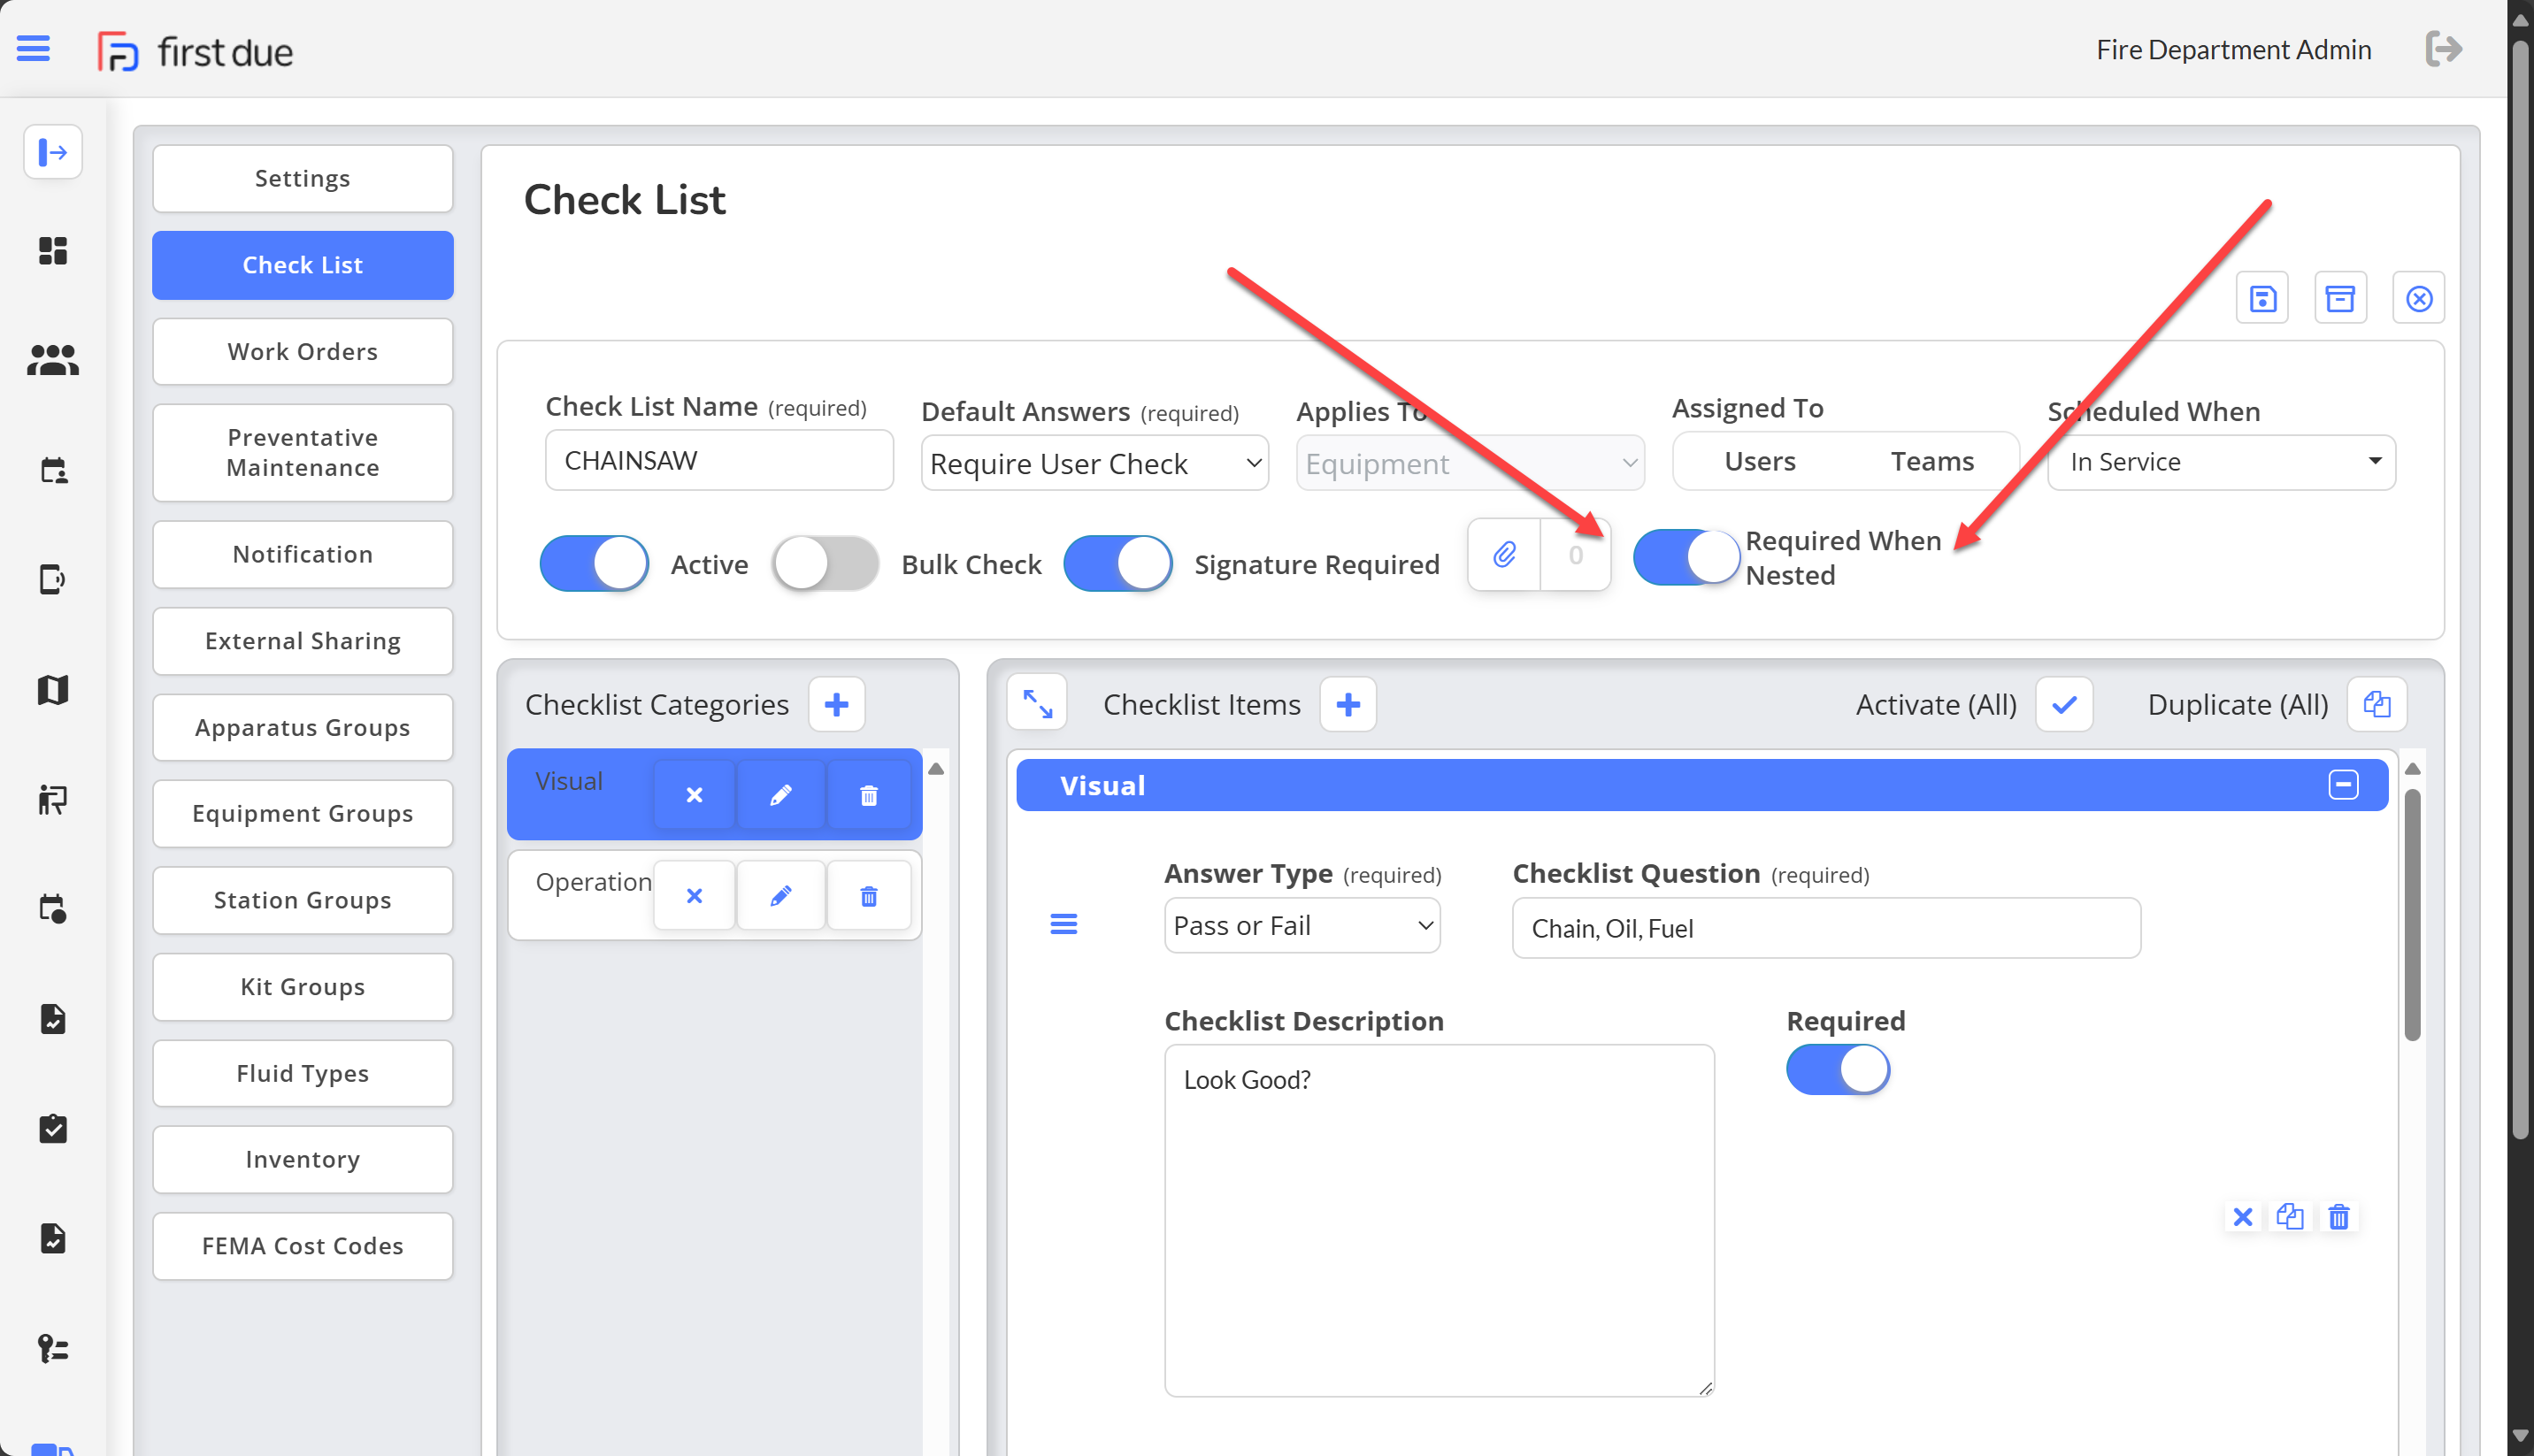This screenshot has height=1456, width=2534.
Task: Toggle the Signature Required switch
Action: [x=1117, y=564]
